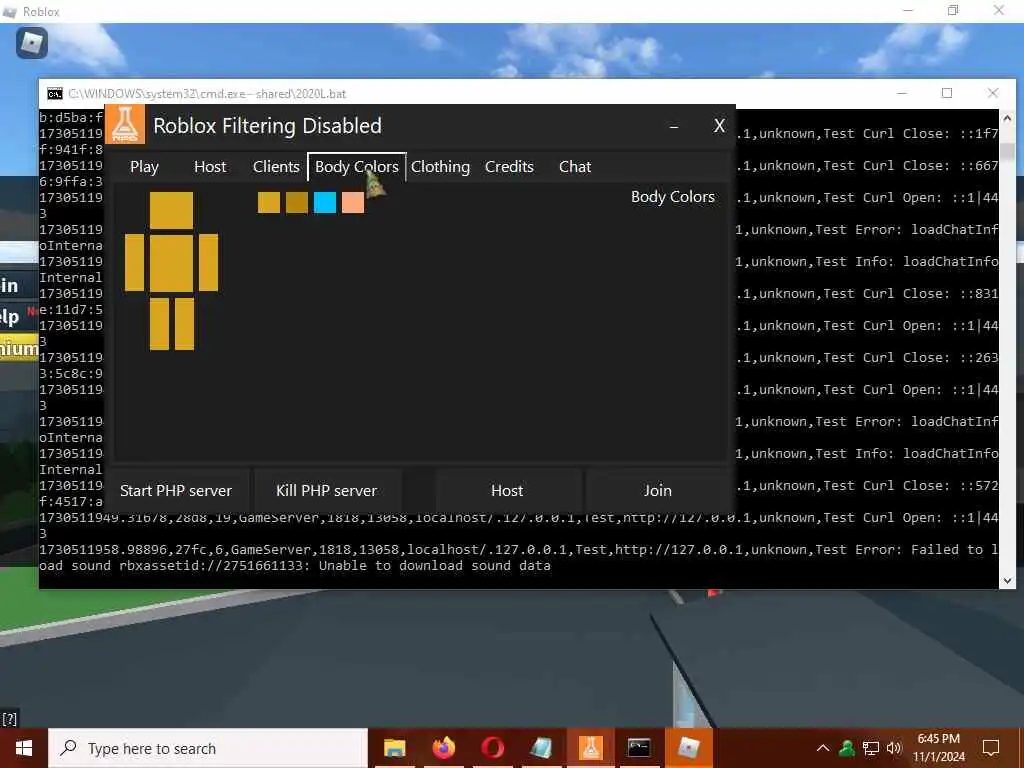The image size is (1024, 768).
Task: Open the clock showing 6:45 PM
Action: pyautogui.click(x=938, y=748)
